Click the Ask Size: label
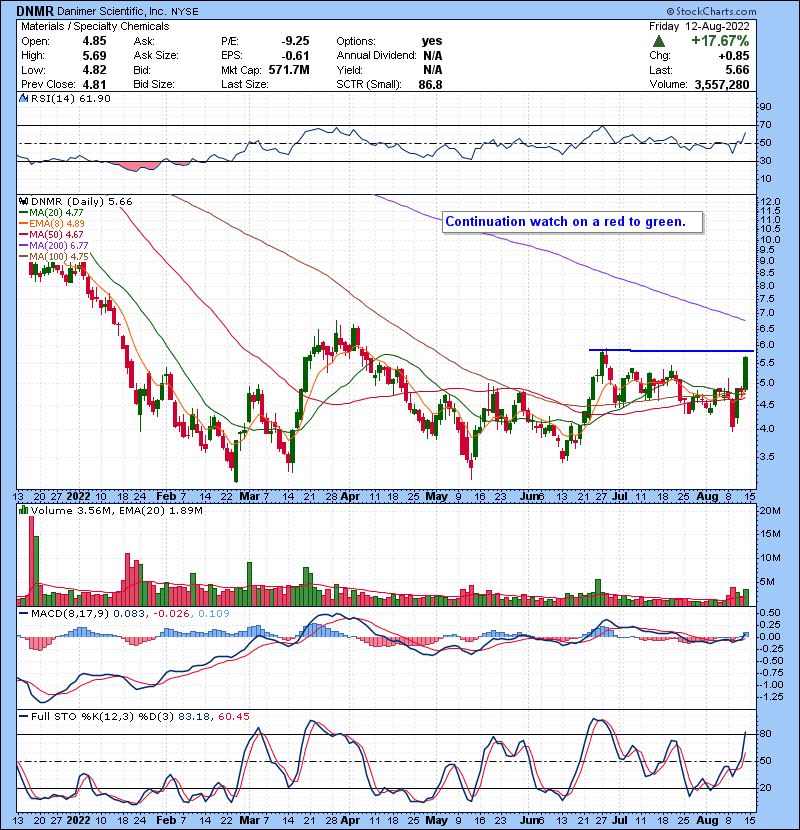800x830 pixels. [x=156, y=55]
